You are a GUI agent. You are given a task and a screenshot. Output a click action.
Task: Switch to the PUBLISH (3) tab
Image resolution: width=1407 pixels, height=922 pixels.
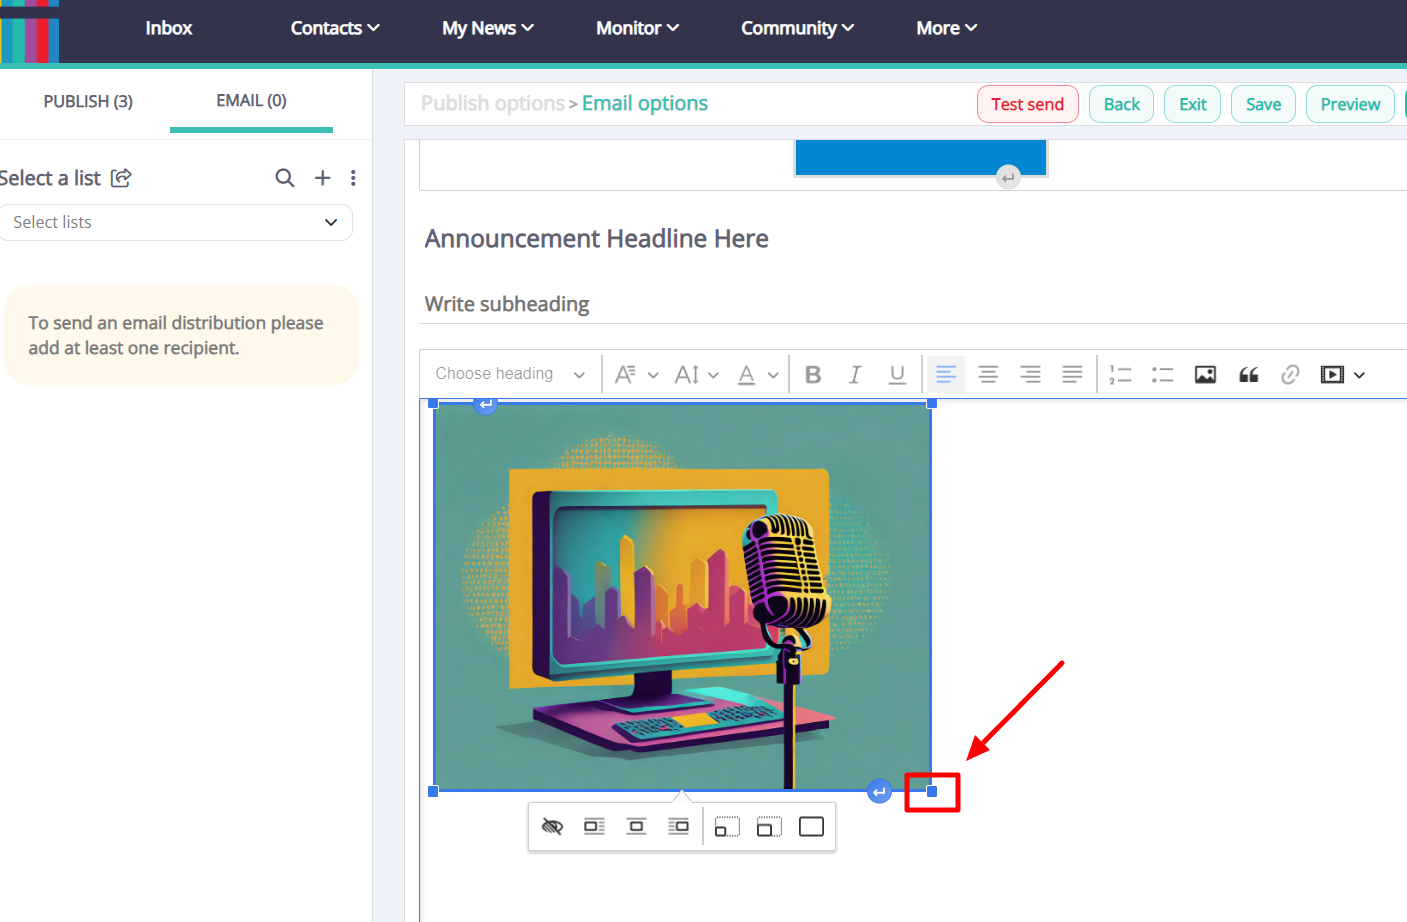click(88, 101)
